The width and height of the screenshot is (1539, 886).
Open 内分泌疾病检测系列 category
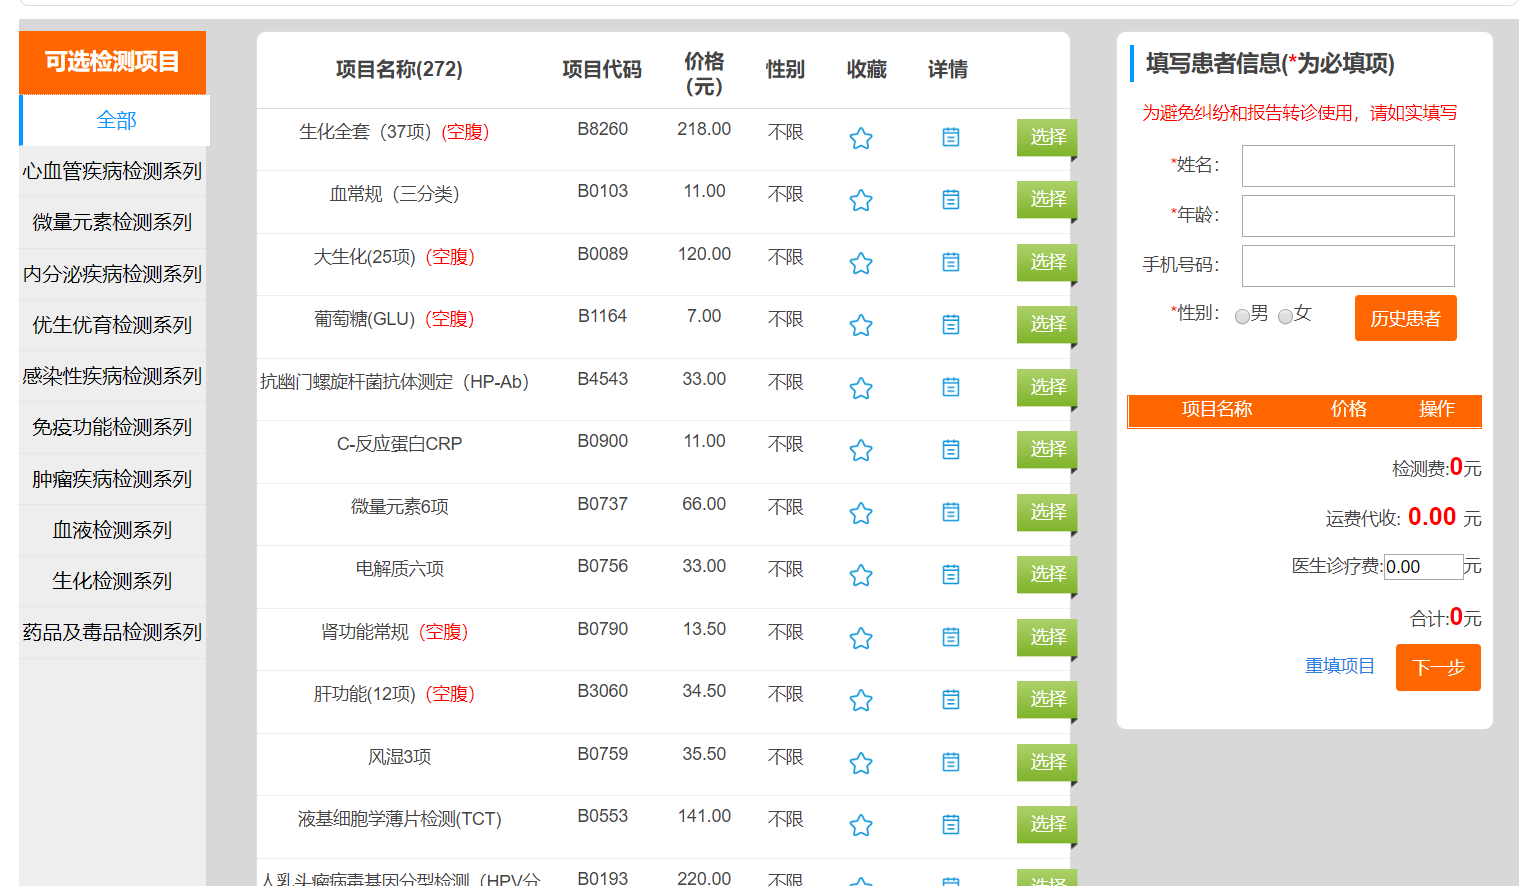(113, 275)
